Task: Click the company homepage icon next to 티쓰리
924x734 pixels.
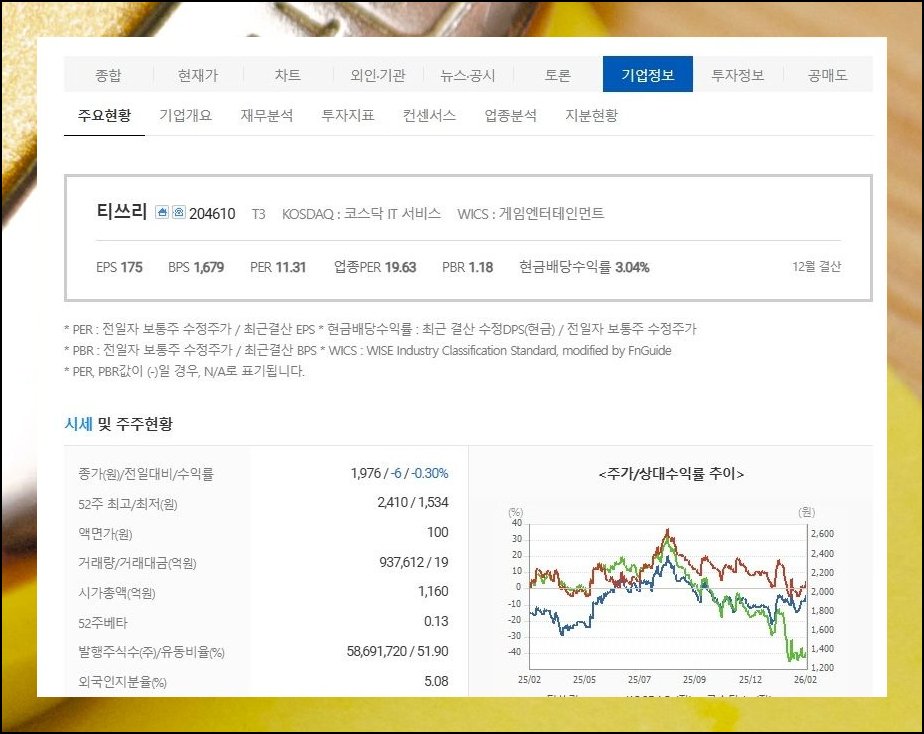Action: [x=162, y=212]
